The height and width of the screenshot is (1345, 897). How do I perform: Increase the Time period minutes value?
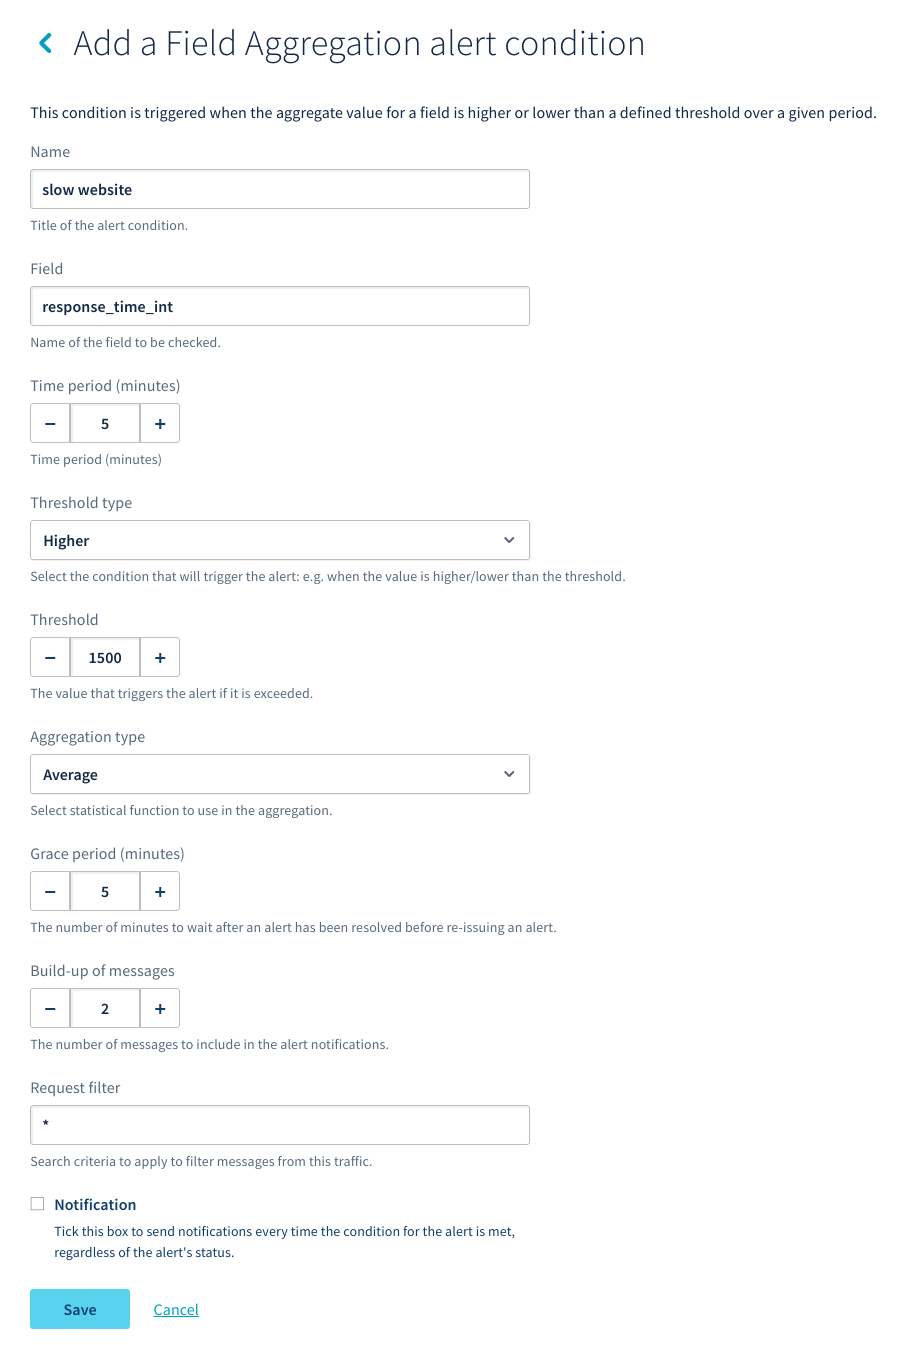pos(160,424)
